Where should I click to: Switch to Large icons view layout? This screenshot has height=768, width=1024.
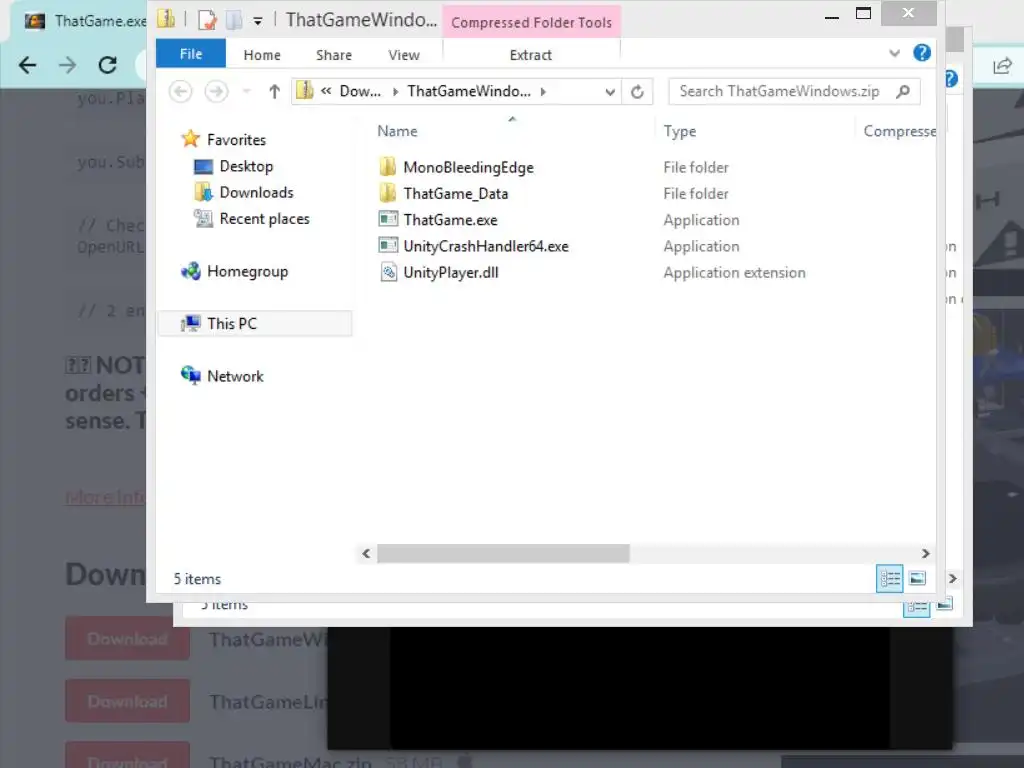coord(918,579)
